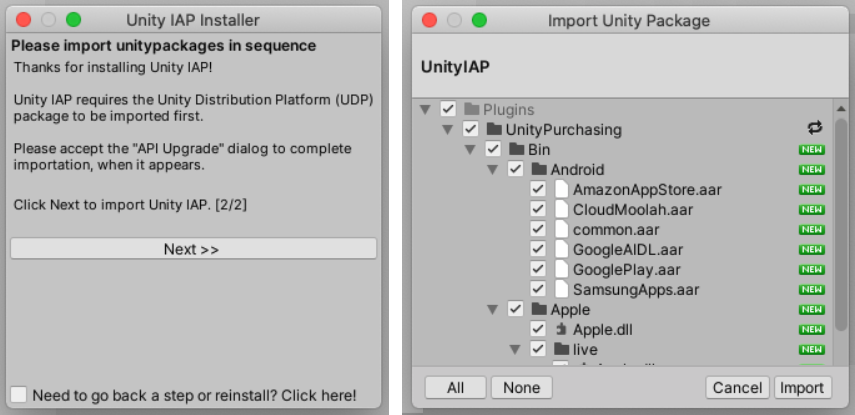
Task: Click the AmazonAppStore.aar file icon
Action: click(561, 190)
